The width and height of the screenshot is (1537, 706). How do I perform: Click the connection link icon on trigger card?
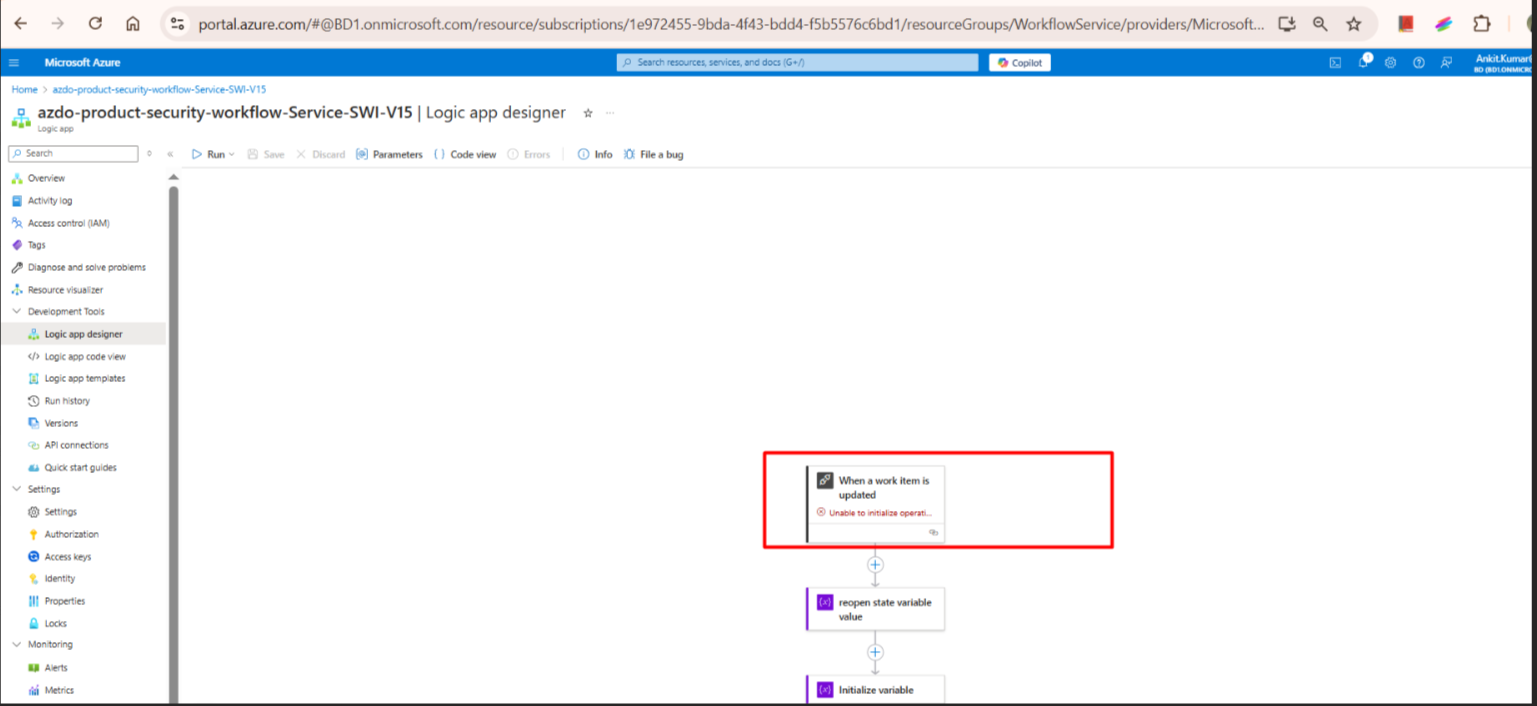tap(933, 533)
